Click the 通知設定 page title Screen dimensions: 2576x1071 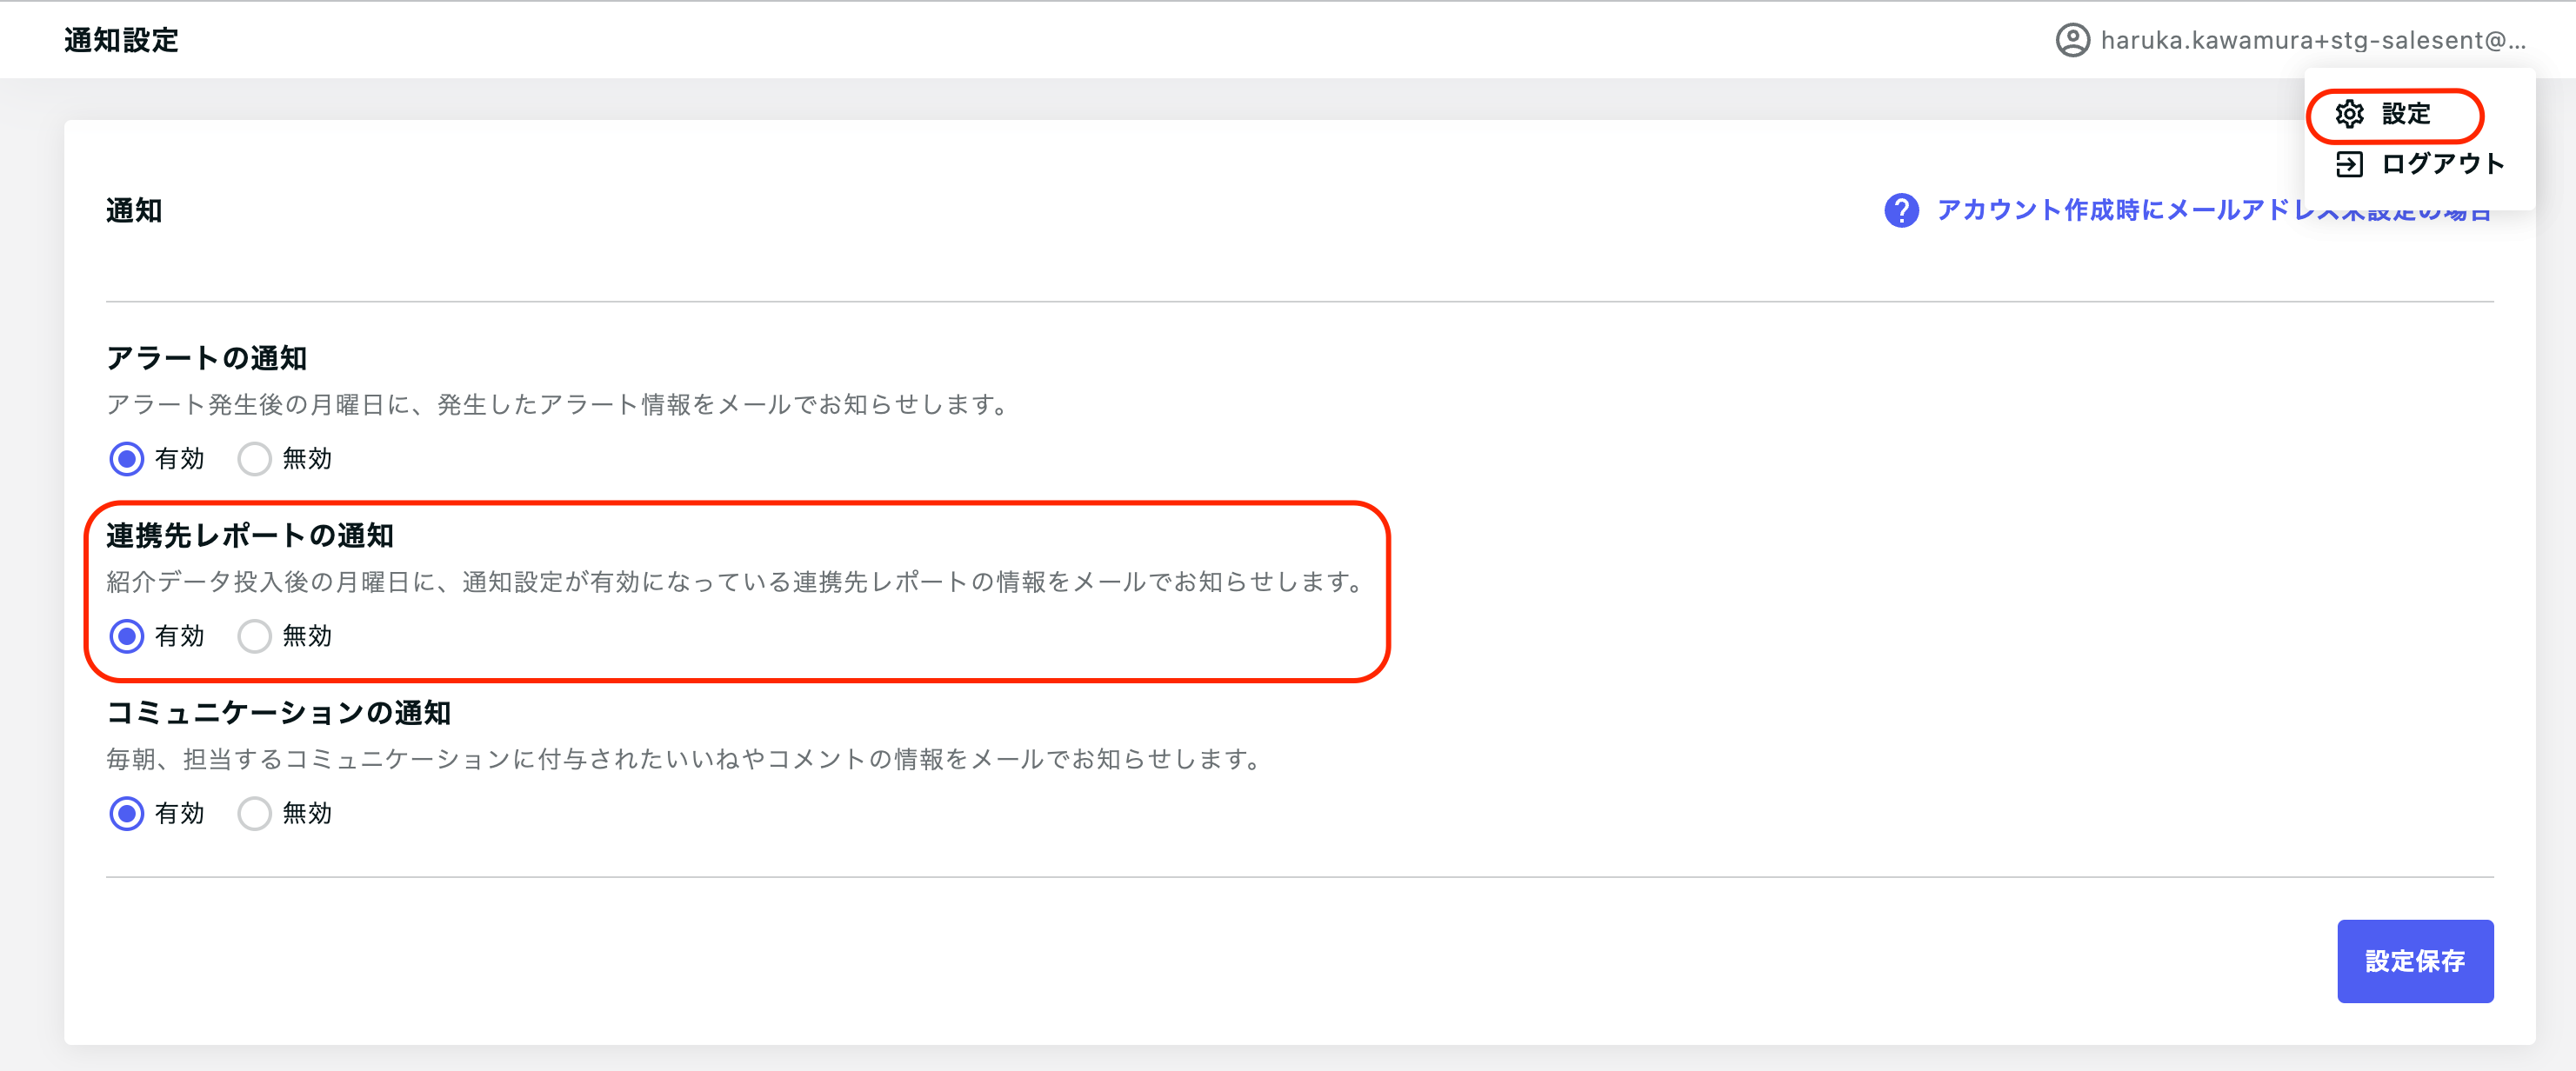coord(121,40)
